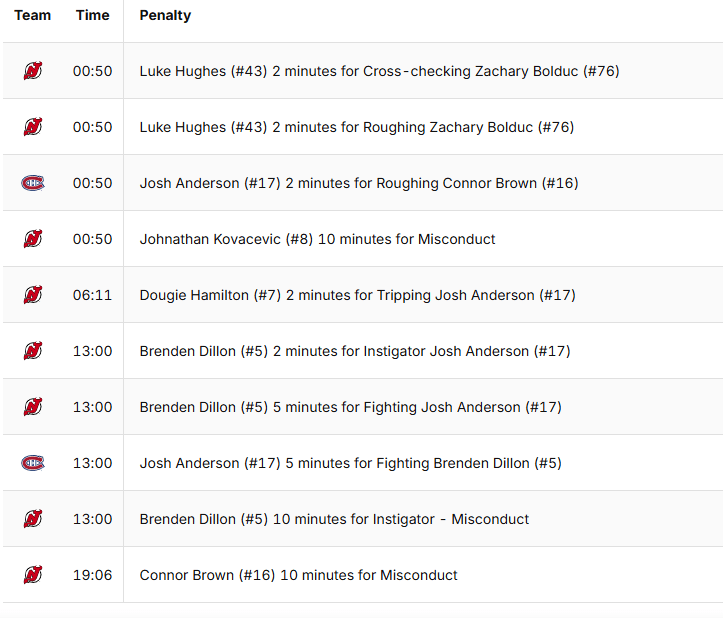Click Connor Brown 10 minutes Misconduct text

pos(298,575)
